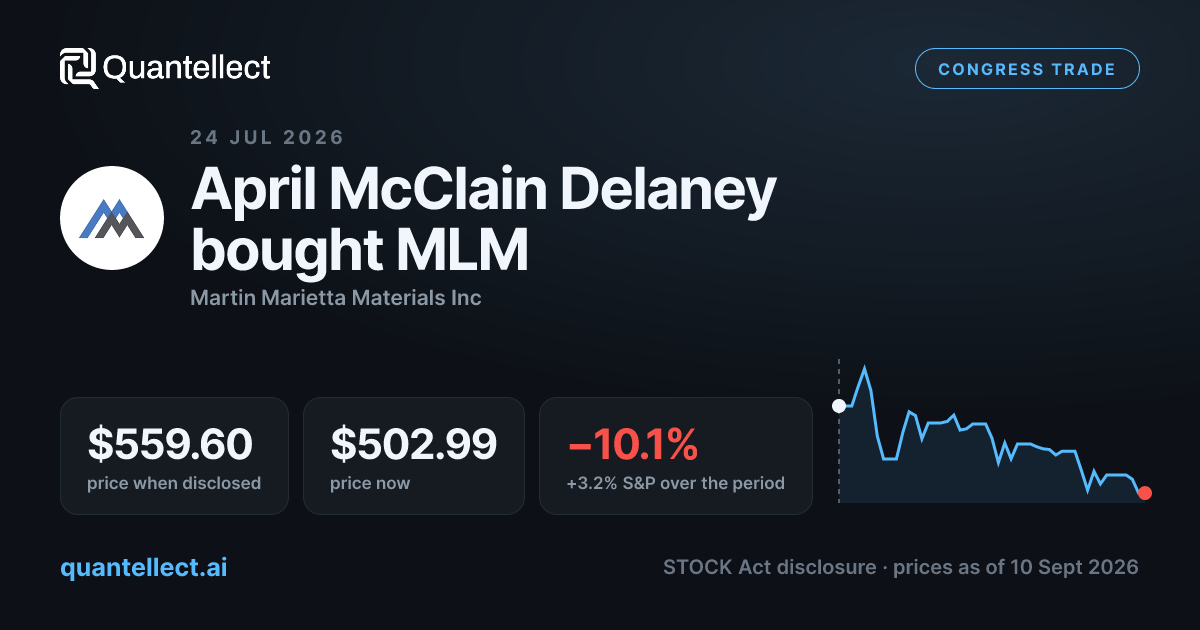This screenshot has height=630, width=1200.
Task: Select the CONGRESS TRADE badge
Action: 1027,69
